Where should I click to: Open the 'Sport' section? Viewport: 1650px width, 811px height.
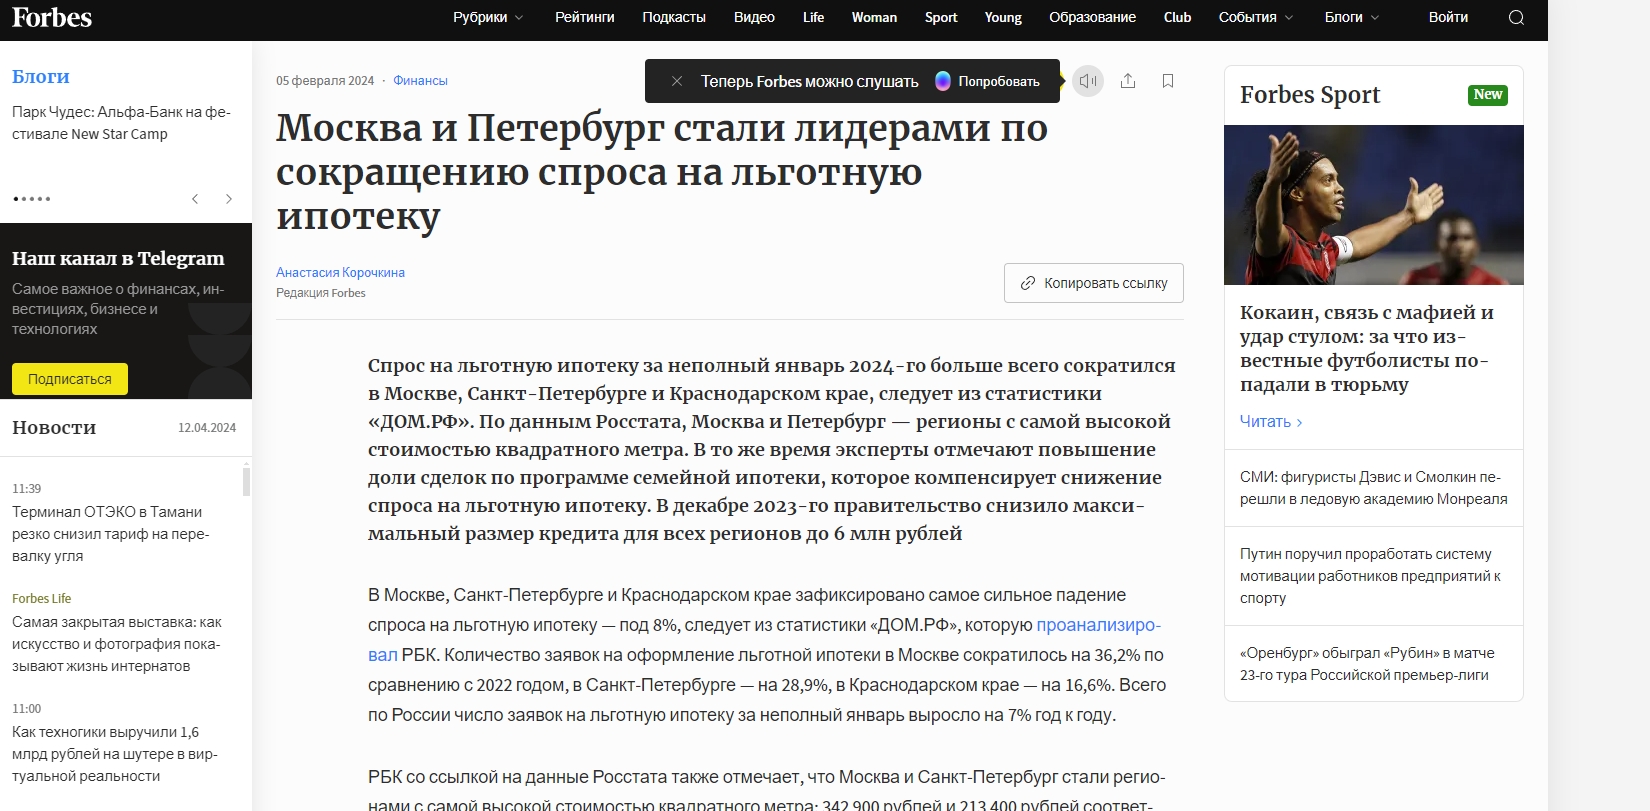(x=941, y=17)
